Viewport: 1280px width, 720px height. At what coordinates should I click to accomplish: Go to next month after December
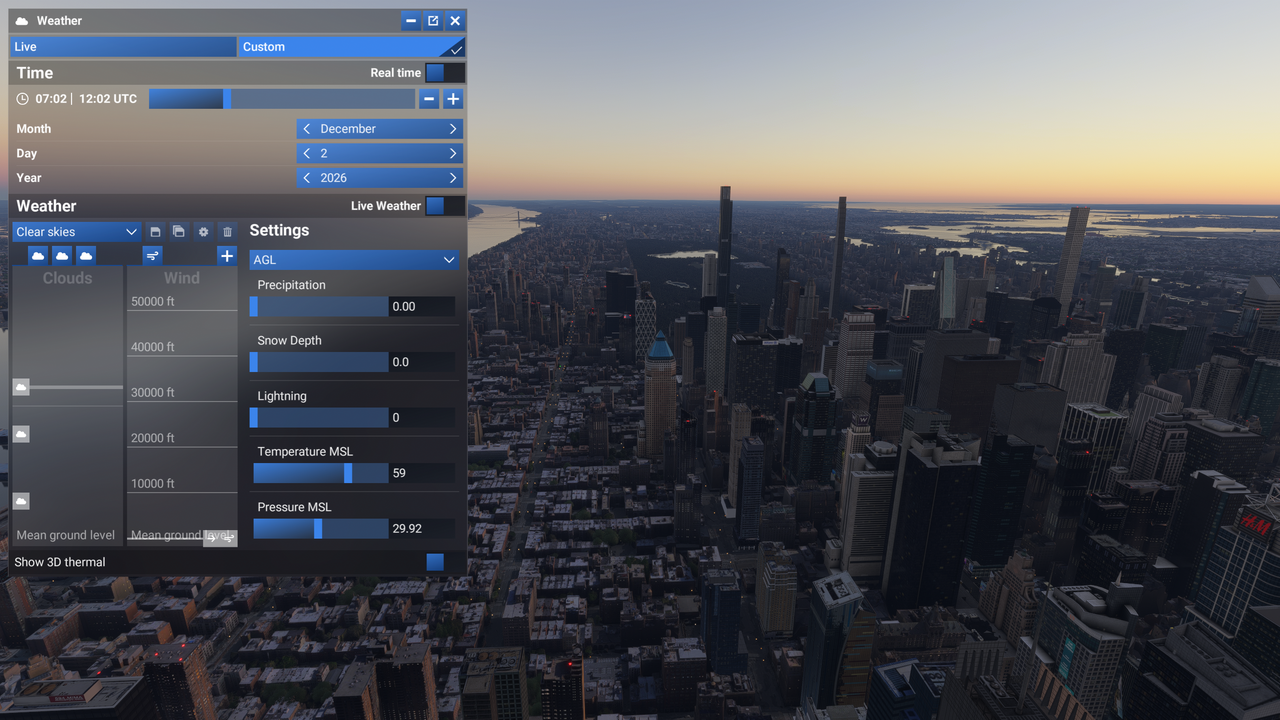tap(453, 129)
